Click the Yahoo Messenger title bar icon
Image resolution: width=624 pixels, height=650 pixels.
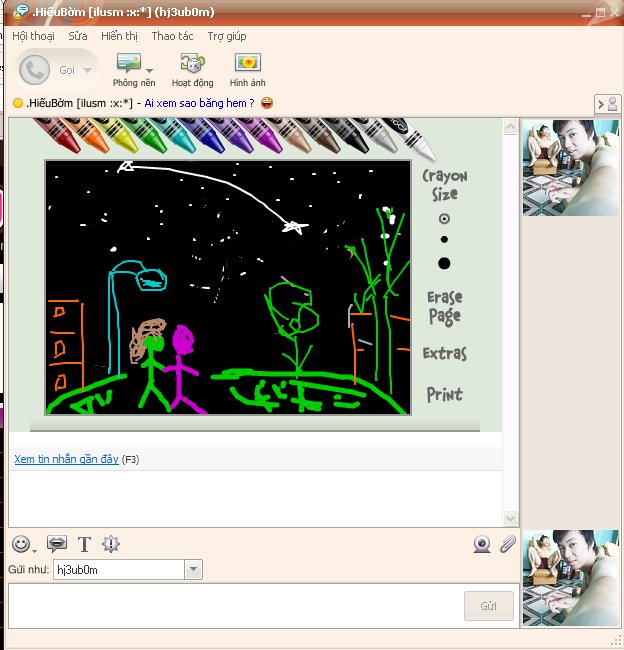coord(21,12)
